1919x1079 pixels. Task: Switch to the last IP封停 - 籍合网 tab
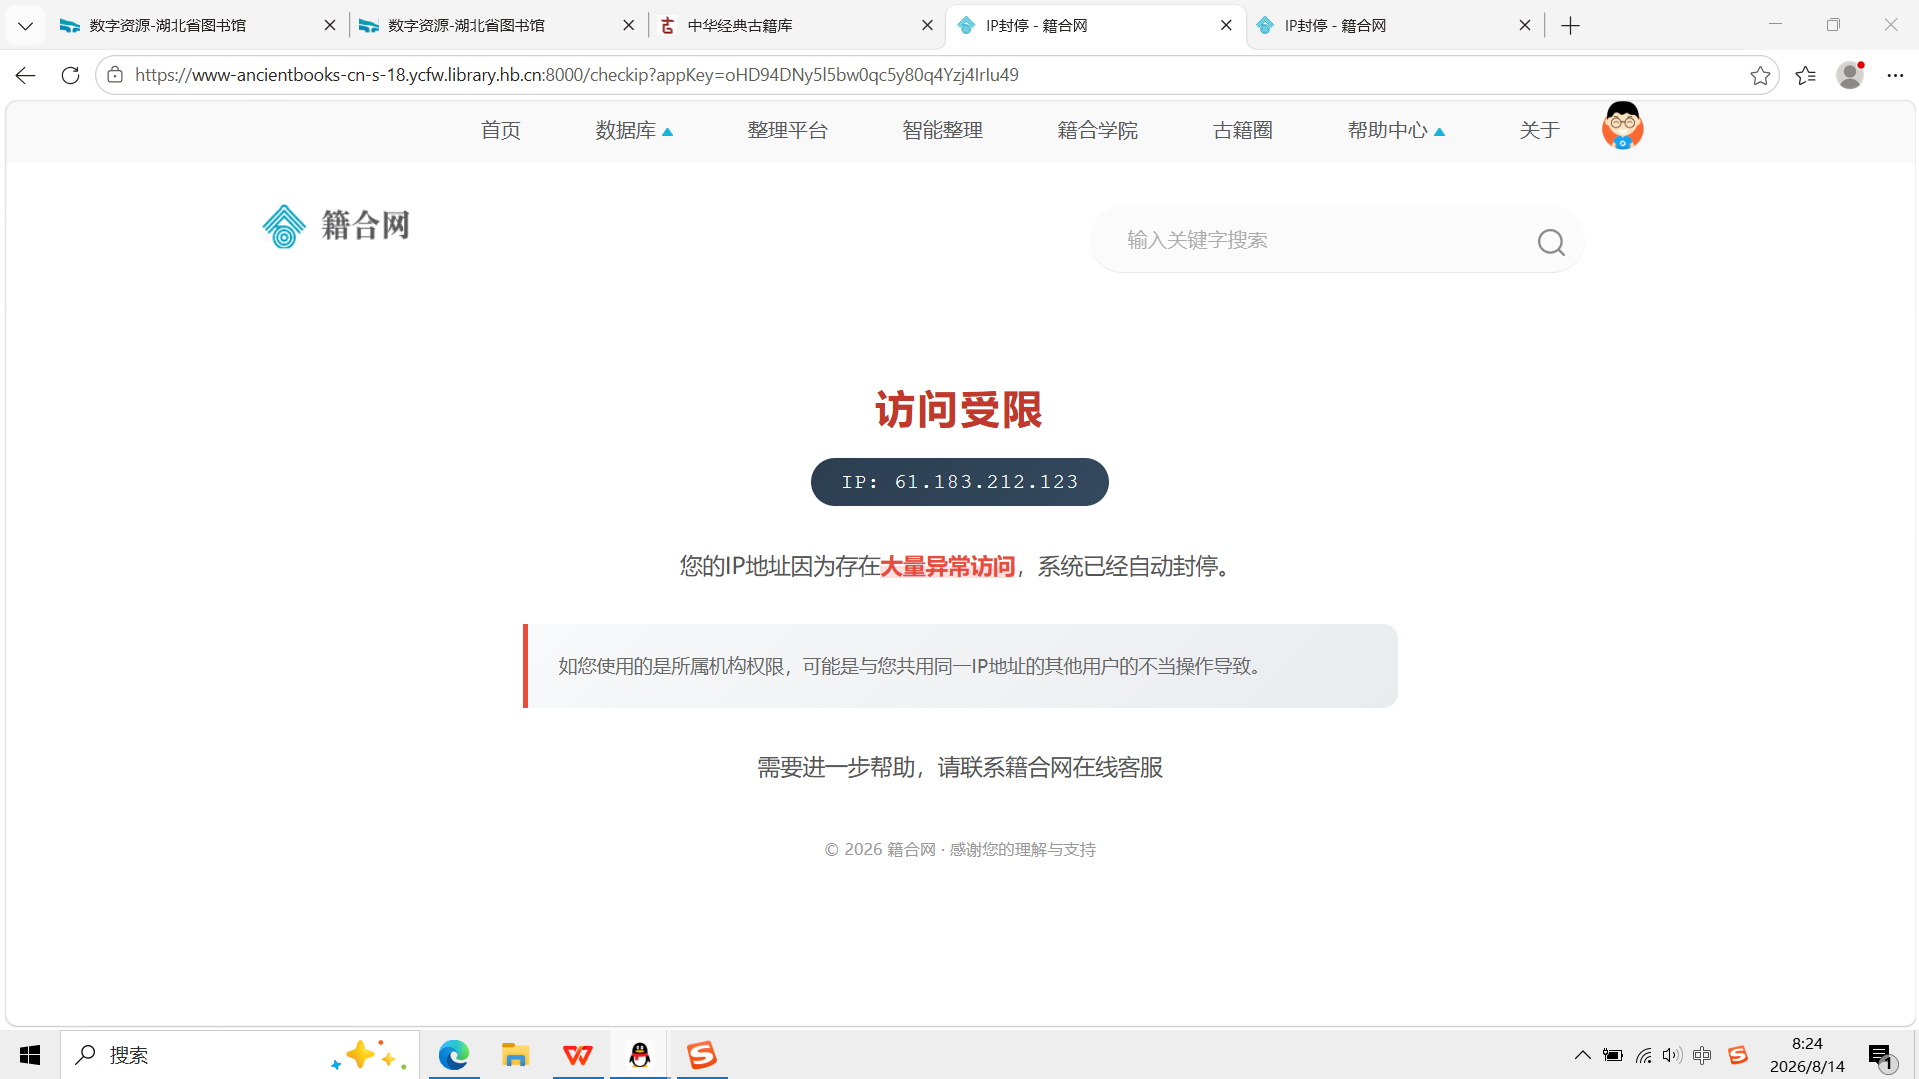pyautogui.click(x=1394, y=26)
